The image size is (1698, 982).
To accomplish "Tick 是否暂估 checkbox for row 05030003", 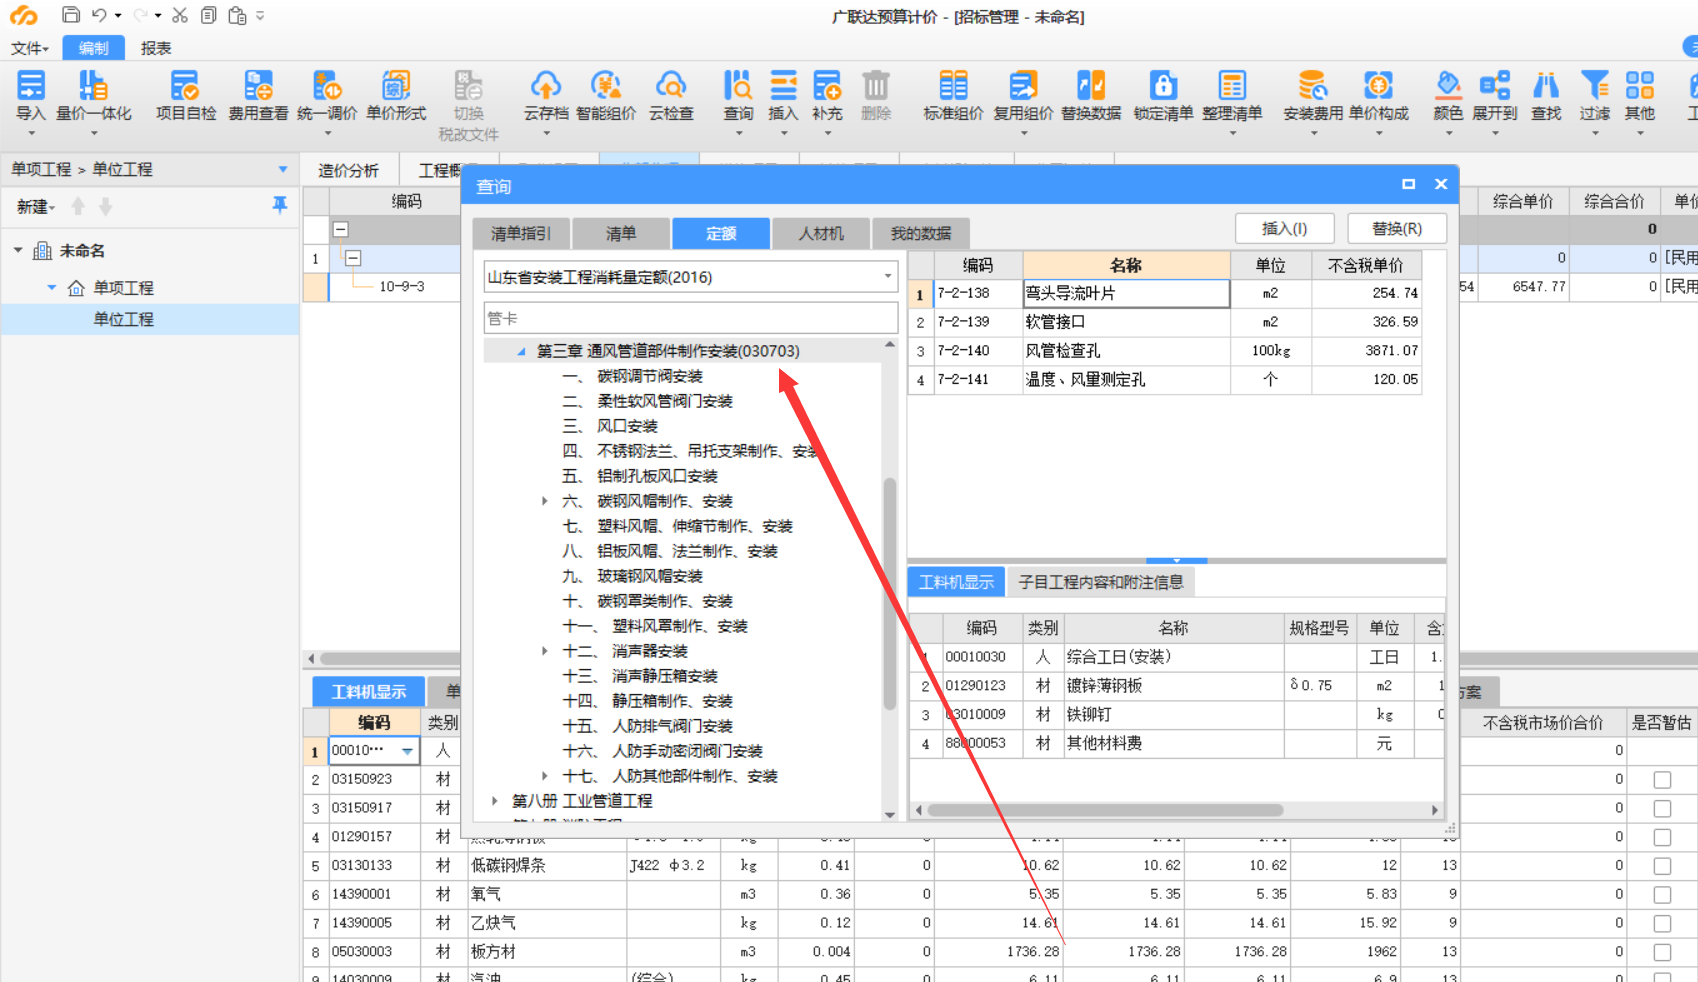I will [1662, 952].
